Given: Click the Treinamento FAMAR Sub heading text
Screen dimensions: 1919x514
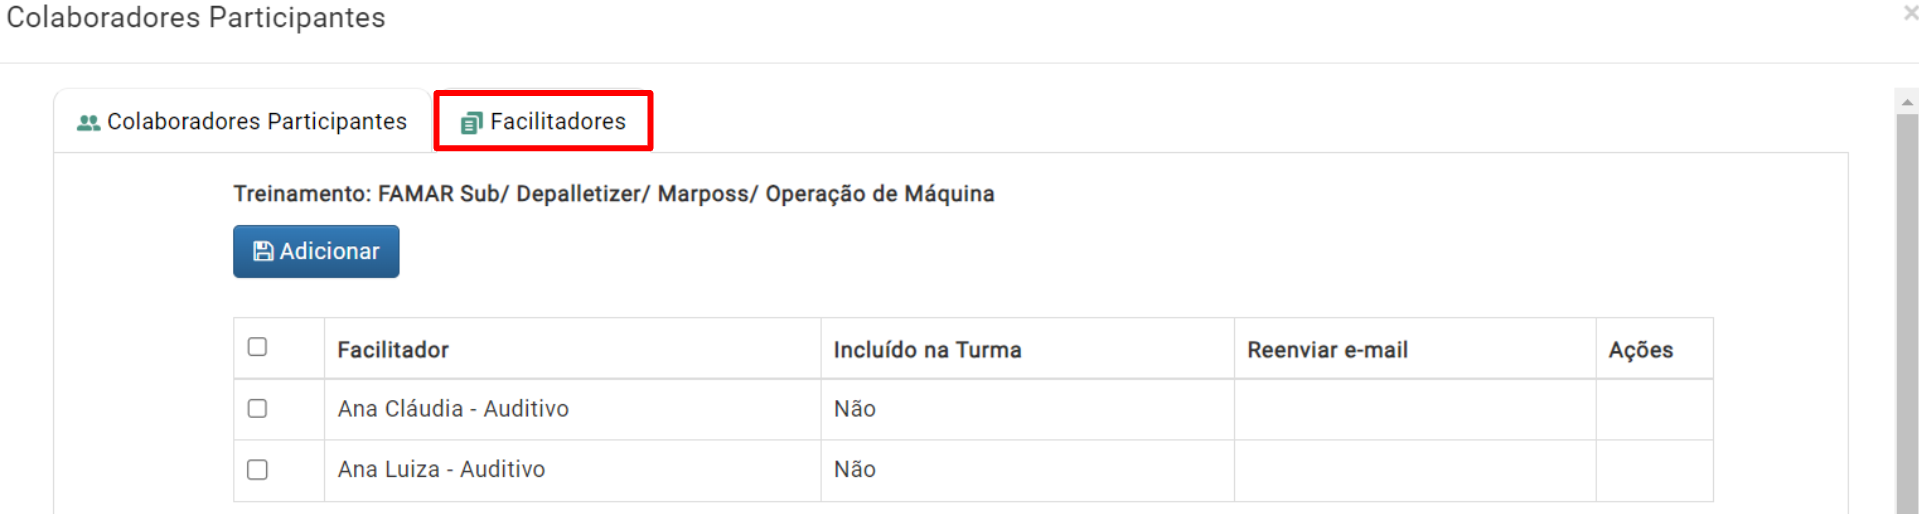Looking at the screenshot, I should pos(614,194).
